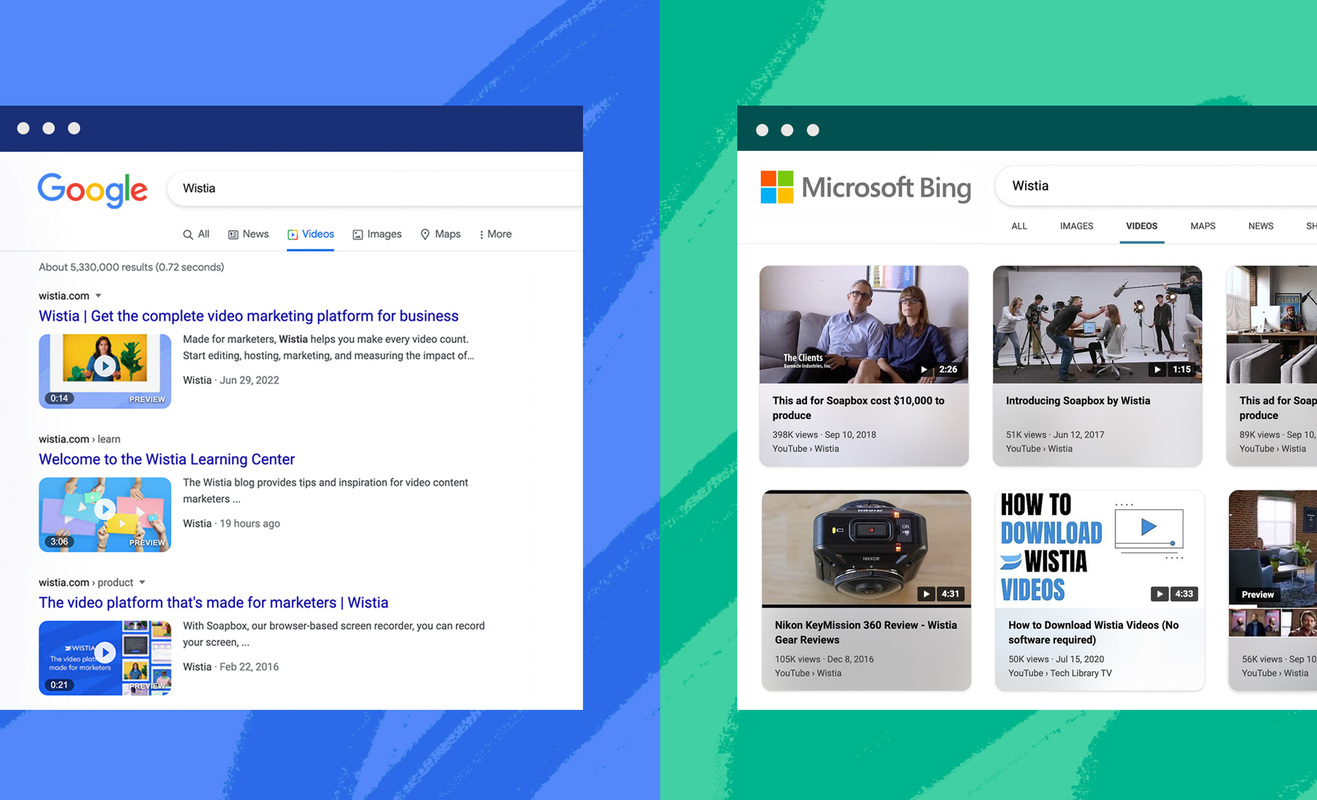Image resolution: width=1317 pixels, height=800 pixels.
Task: Click the play button on the 0:21 video thumbnail
Action: click(105, 653)
